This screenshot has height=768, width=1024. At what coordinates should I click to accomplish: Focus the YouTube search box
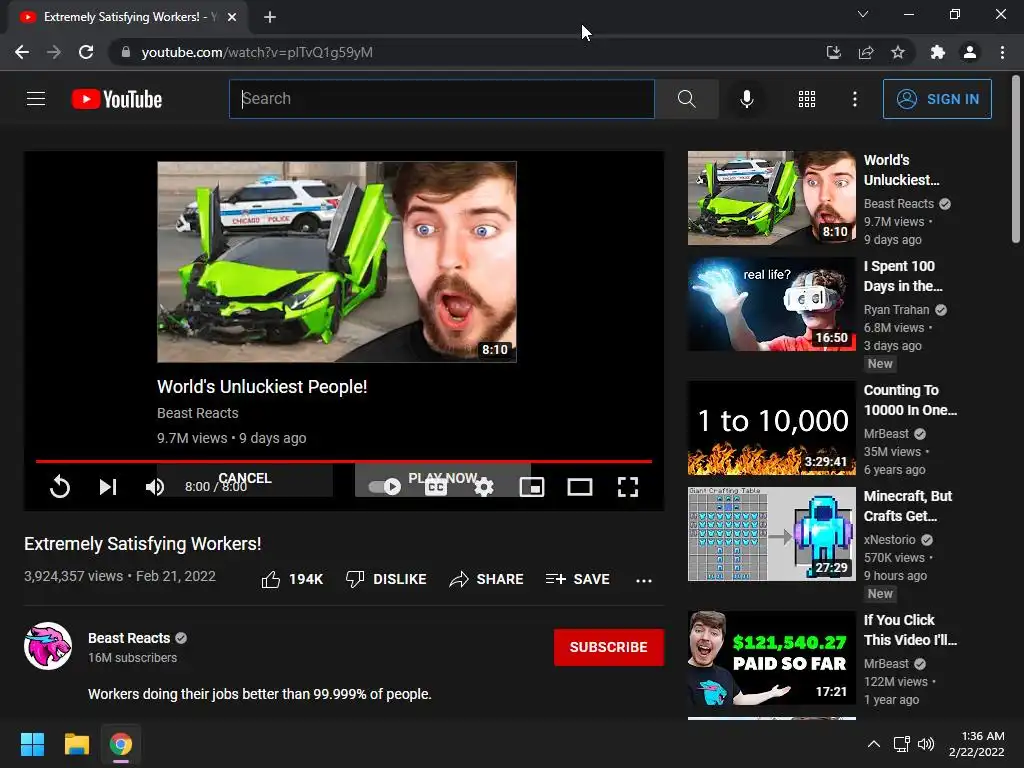coord(441,99)
